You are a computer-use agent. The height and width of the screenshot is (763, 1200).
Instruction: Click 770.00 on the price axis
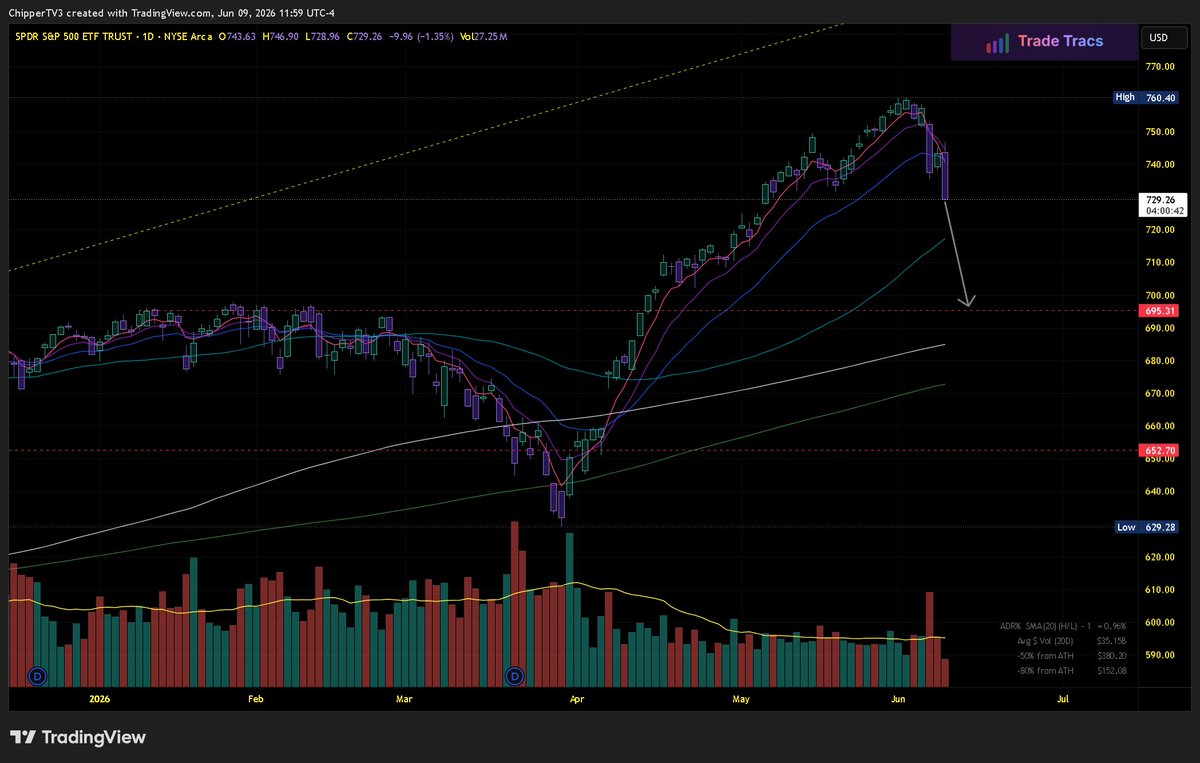(x=1159, y=66)
